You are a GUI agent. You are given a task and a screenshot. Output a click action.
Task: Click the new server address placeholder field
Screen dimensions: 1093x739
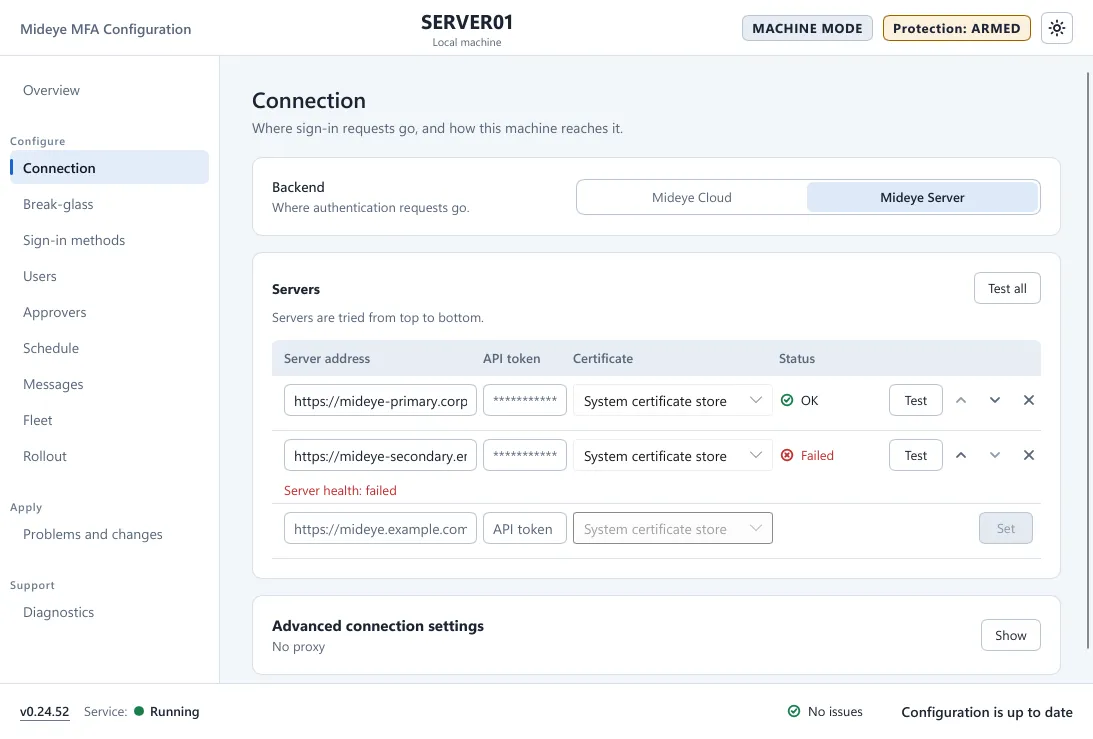click(x=380, y=528)
